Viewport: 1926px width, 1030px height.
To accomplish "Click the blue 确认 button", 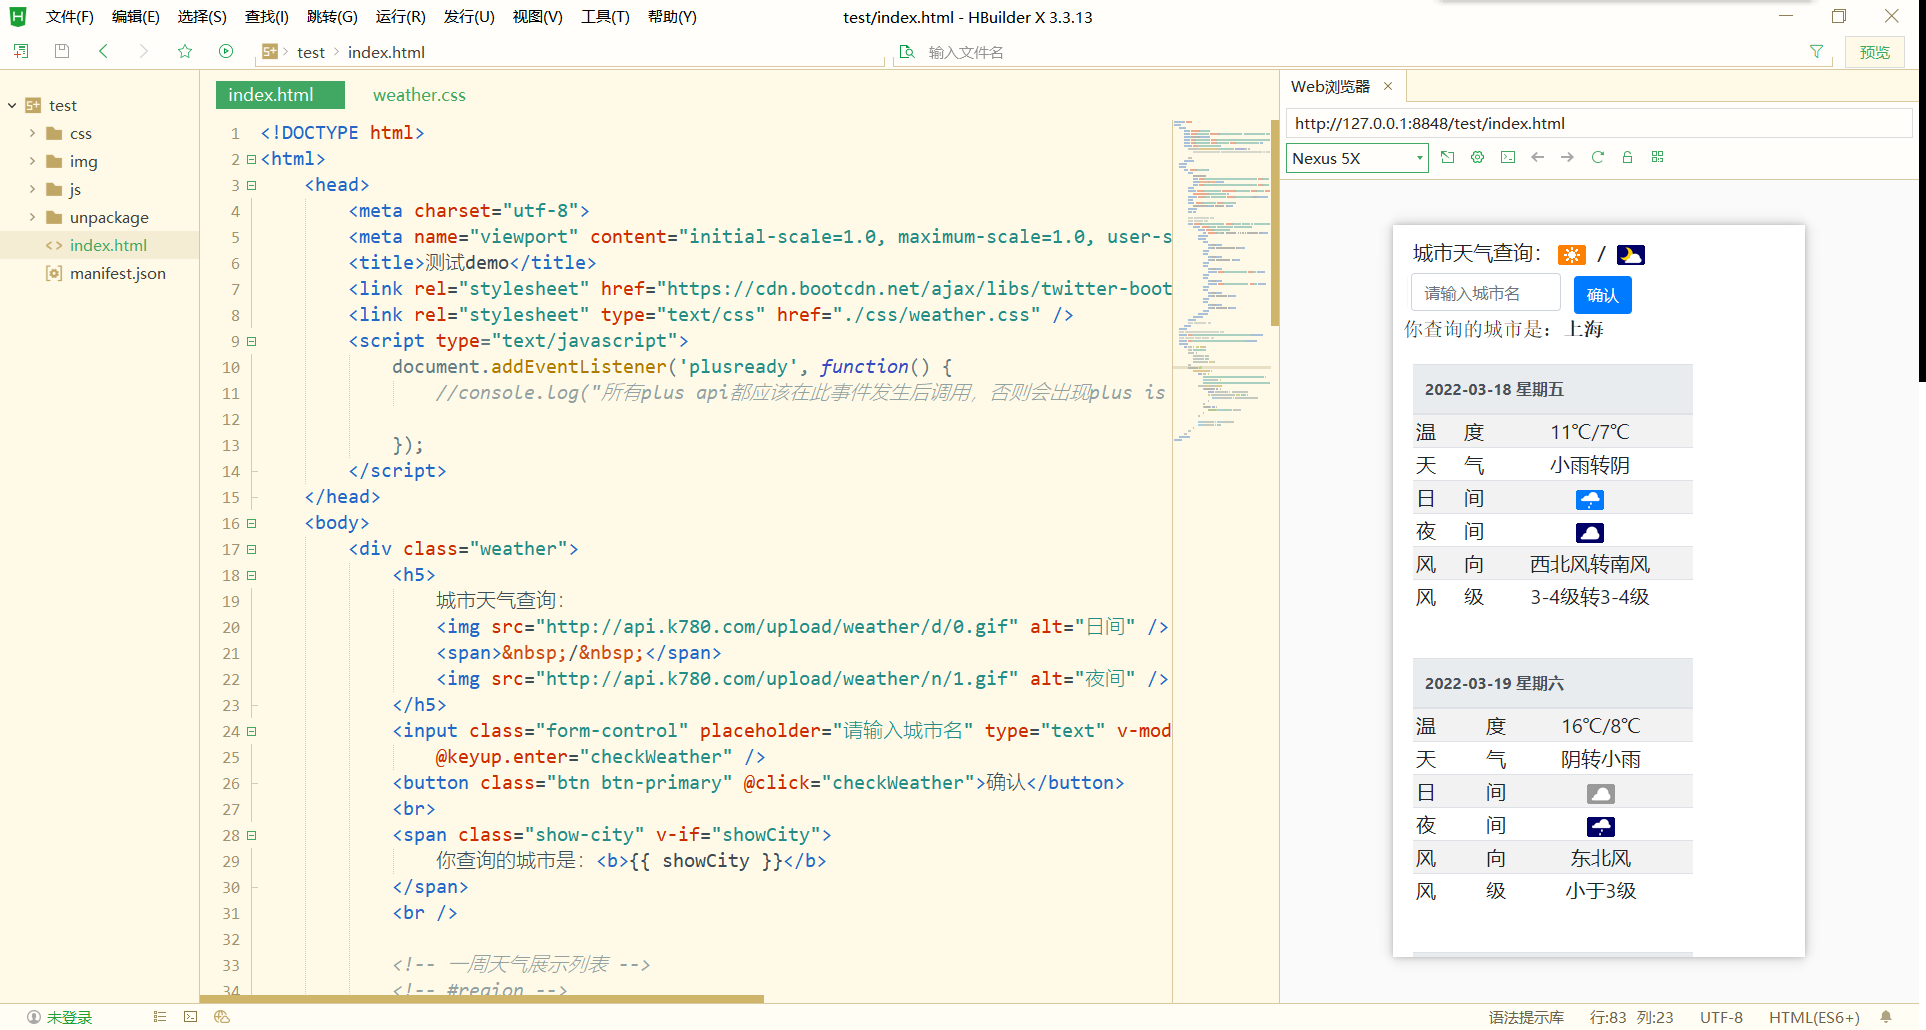I will pyautogui.click(x=1602, y=295).
